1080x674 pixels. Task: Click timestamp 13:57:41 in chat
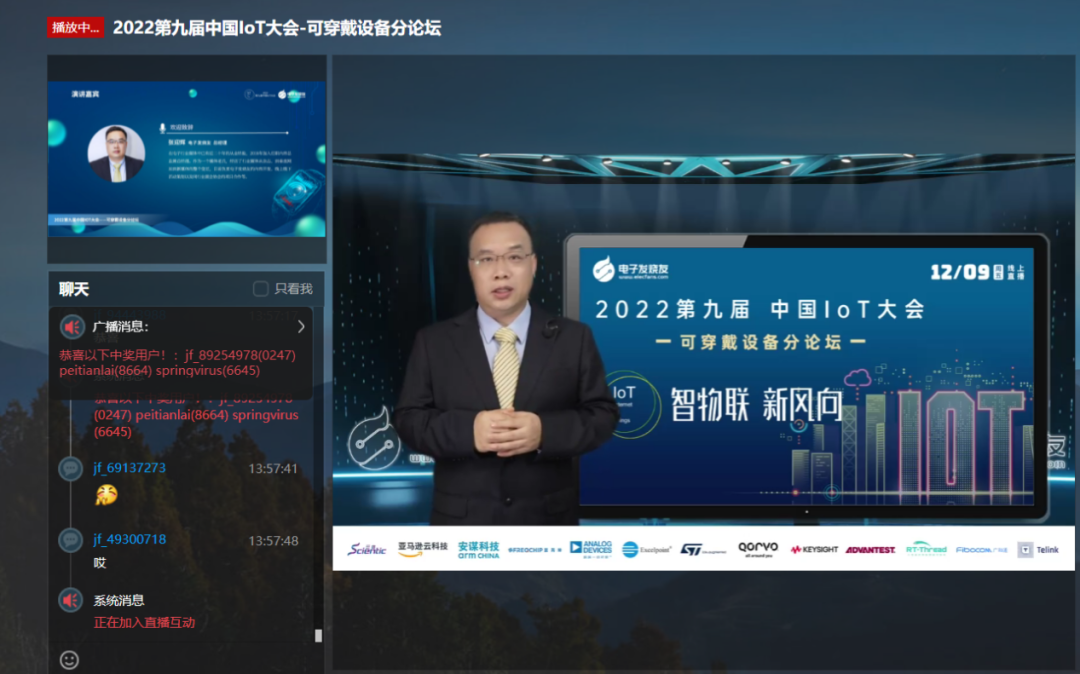[273, 469]
